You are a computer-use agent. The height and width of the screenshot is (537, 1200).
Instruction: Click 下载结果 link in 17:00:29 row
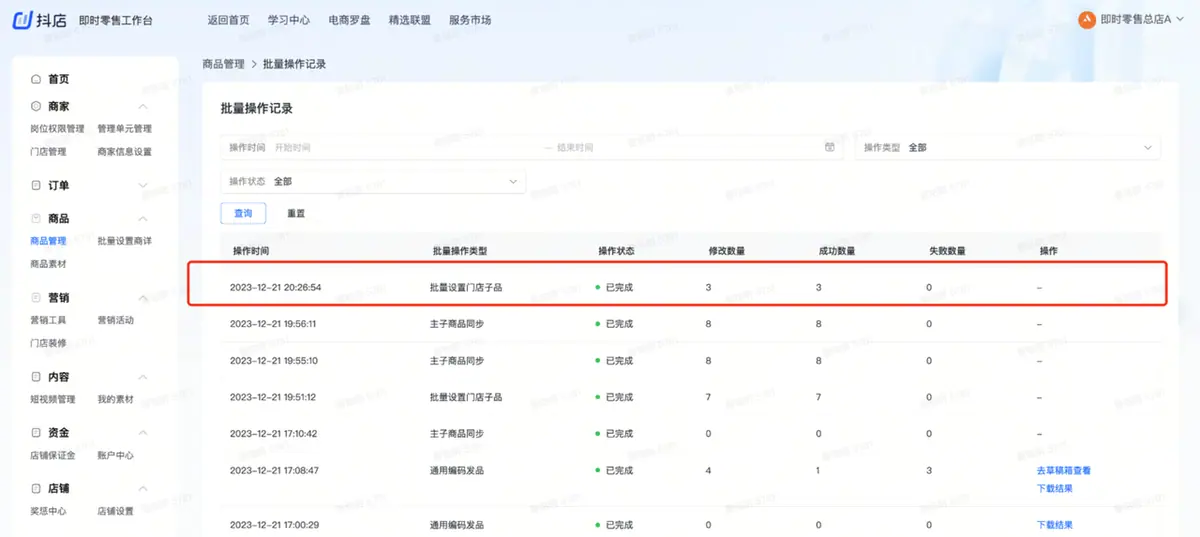click(1055, 525)
